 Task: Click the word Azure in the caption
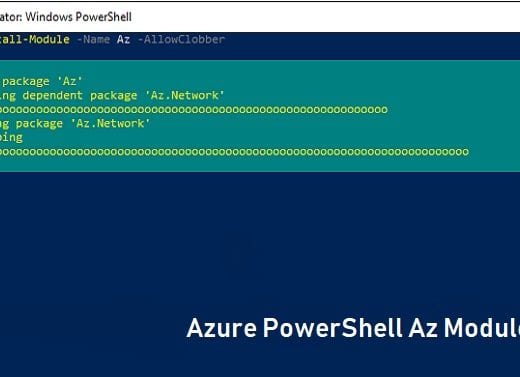(222, 328)
